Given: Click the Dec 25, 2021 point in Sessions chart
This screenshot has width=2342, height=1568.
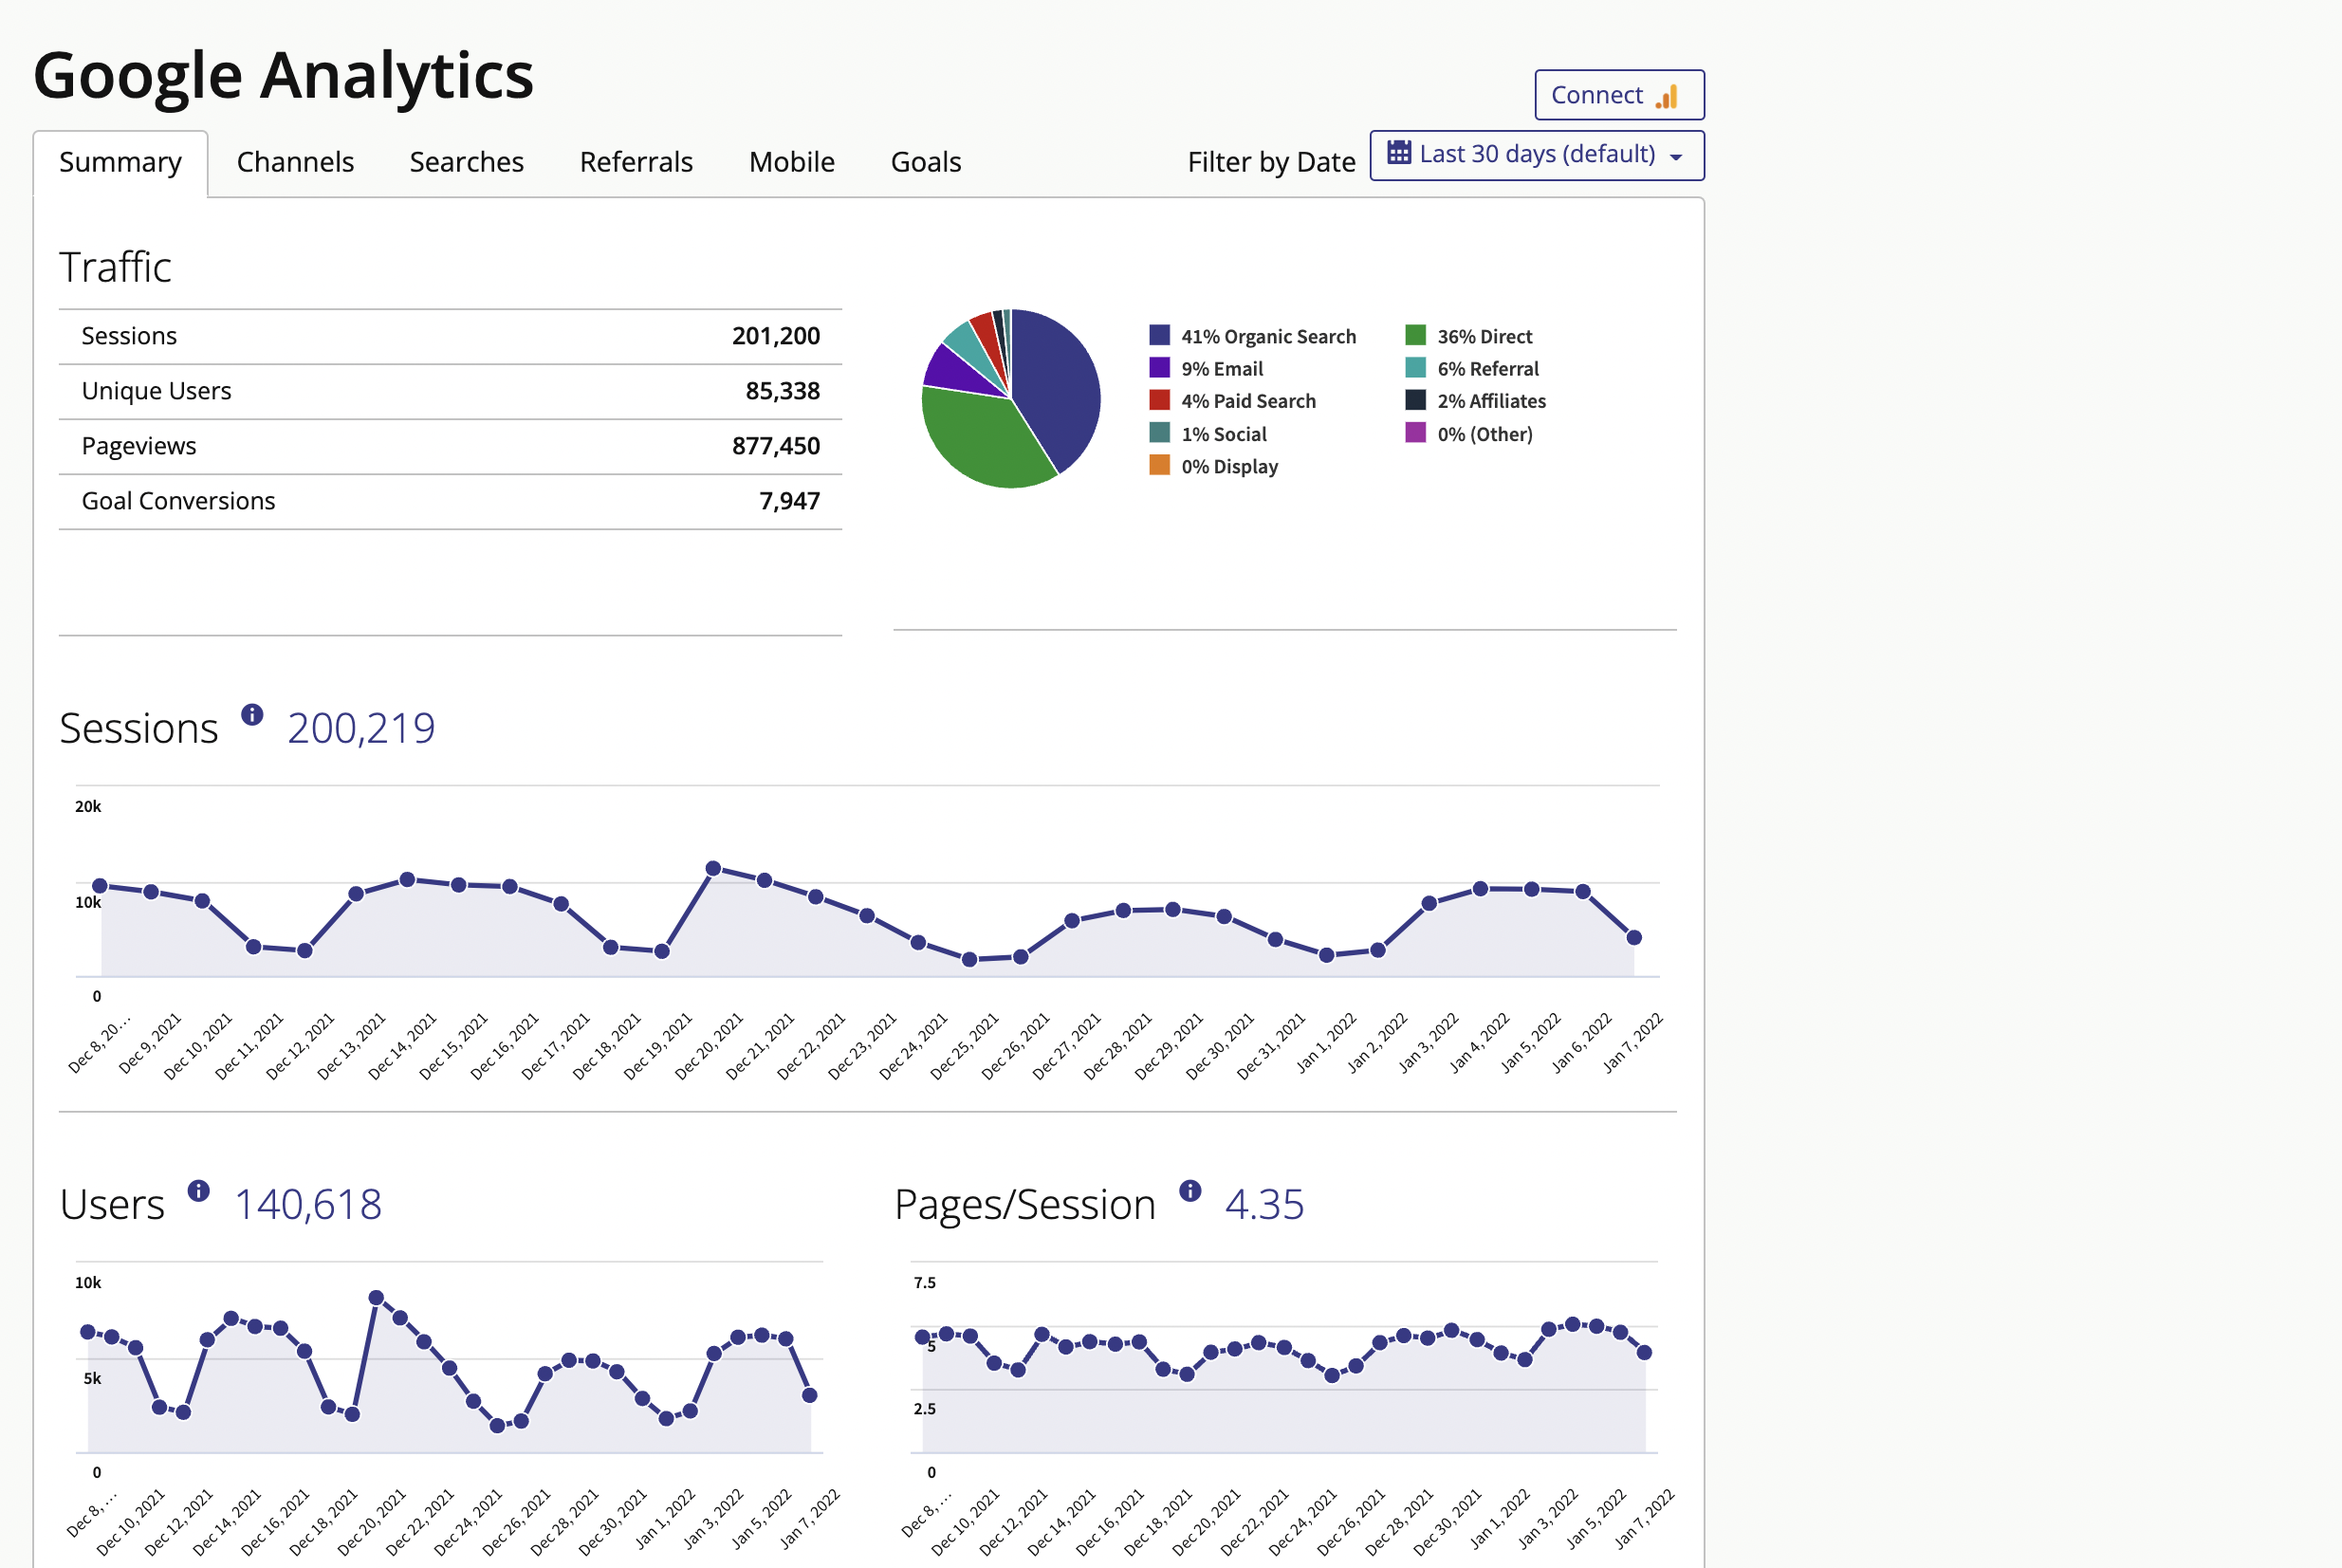Looking at the screenshot, I should (969, 959).
